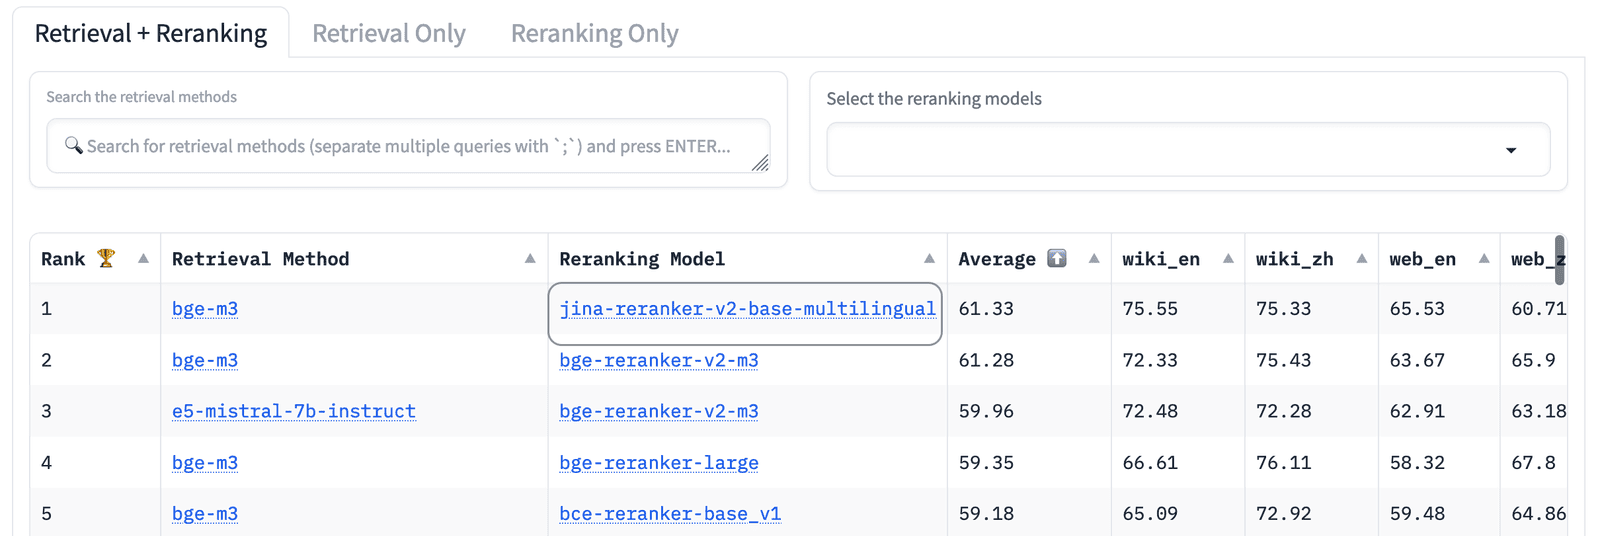Screen dimensions: 1600x536
Task: Select wiki_zh value 75.33
Action: click(1284, 309)
